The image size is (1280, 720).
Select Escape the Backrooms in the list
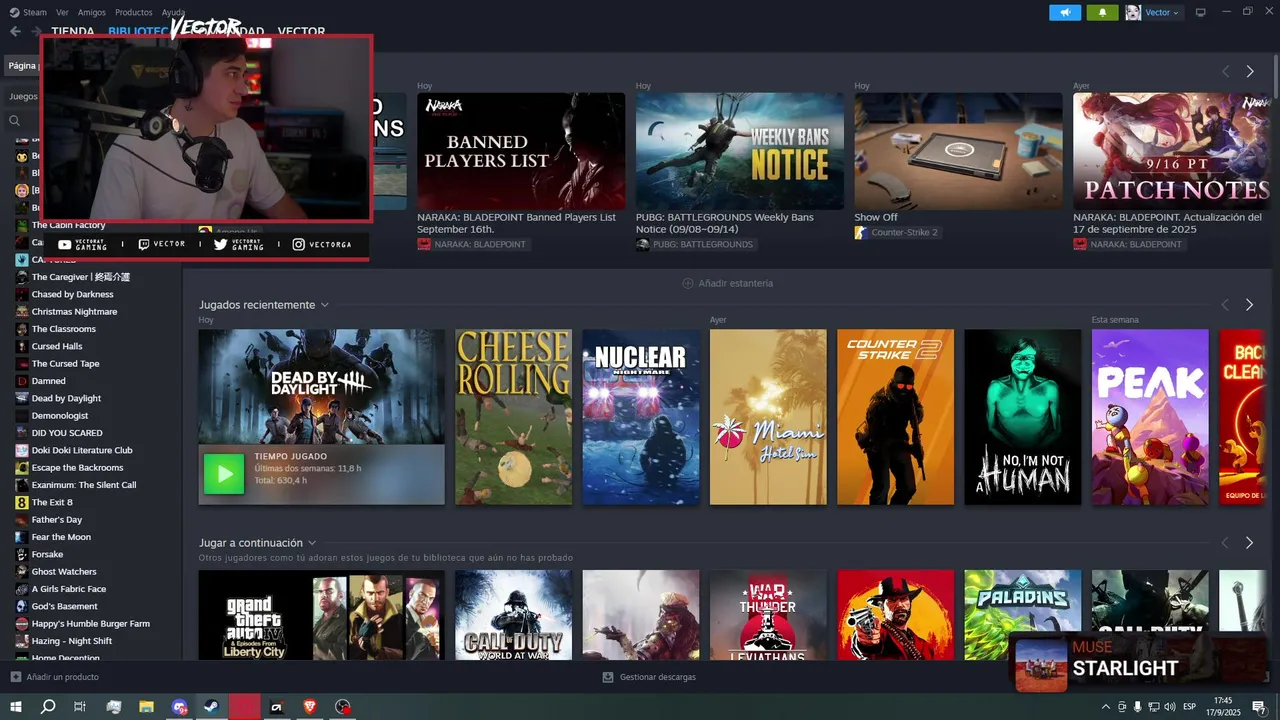77,467
